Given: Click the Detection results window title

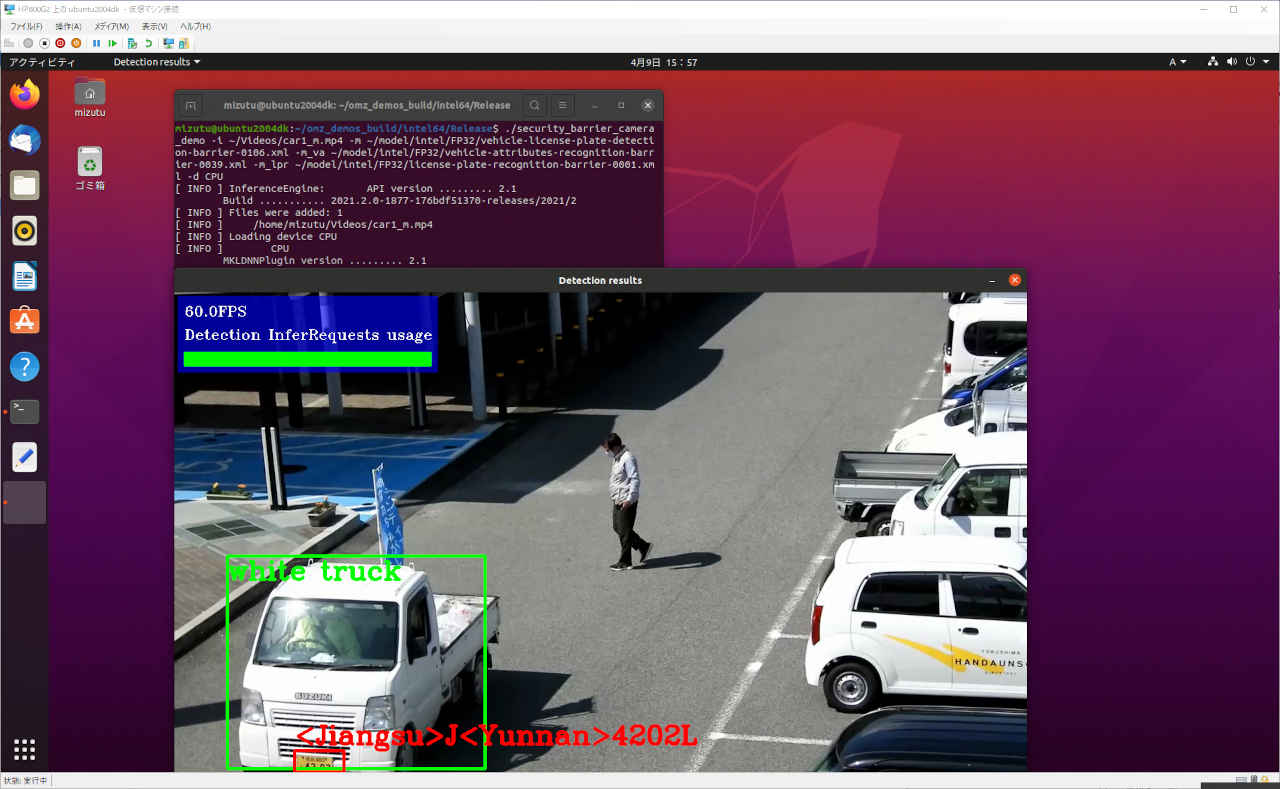Looking at the screenshot, I should point(600,280).
